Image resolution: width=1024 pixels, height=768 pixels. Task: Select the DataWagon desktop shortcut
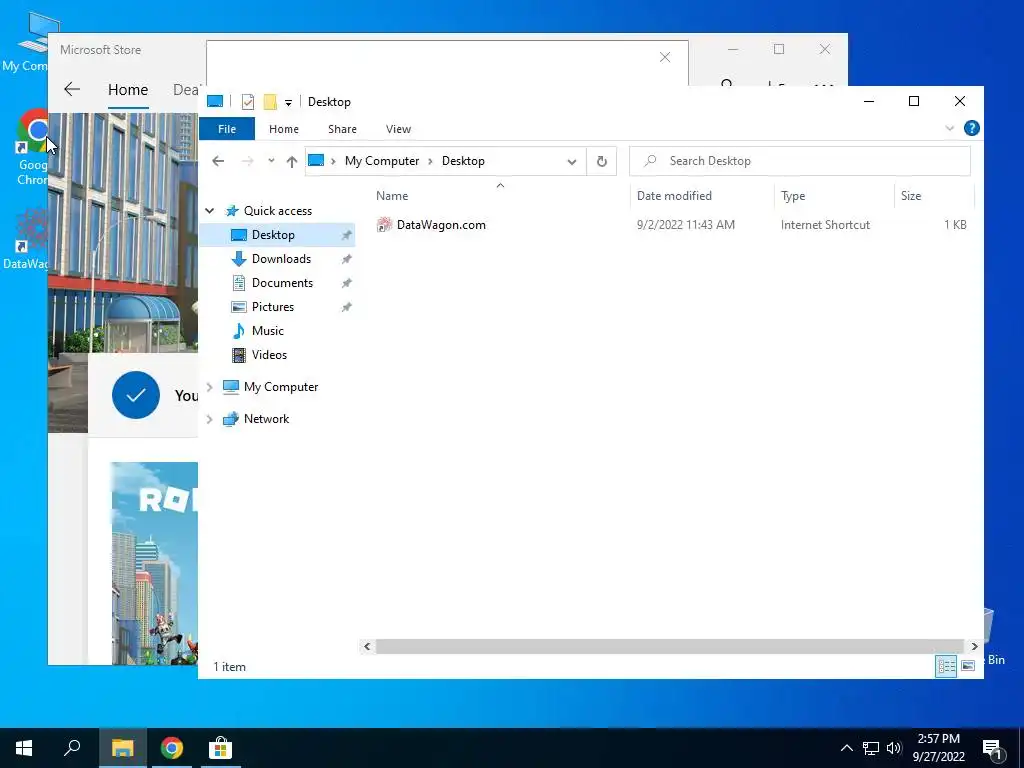[27, 240]
